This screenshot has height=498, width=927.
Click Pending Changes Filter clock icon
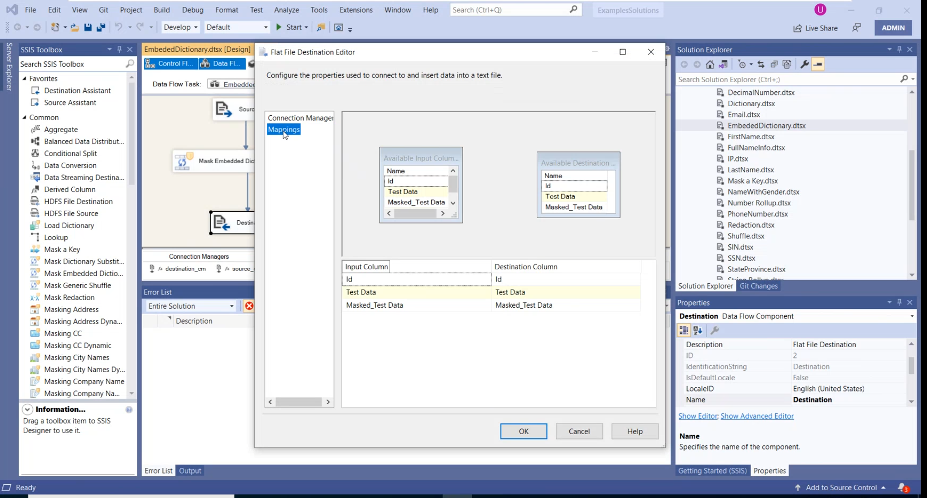pos(742,64)
